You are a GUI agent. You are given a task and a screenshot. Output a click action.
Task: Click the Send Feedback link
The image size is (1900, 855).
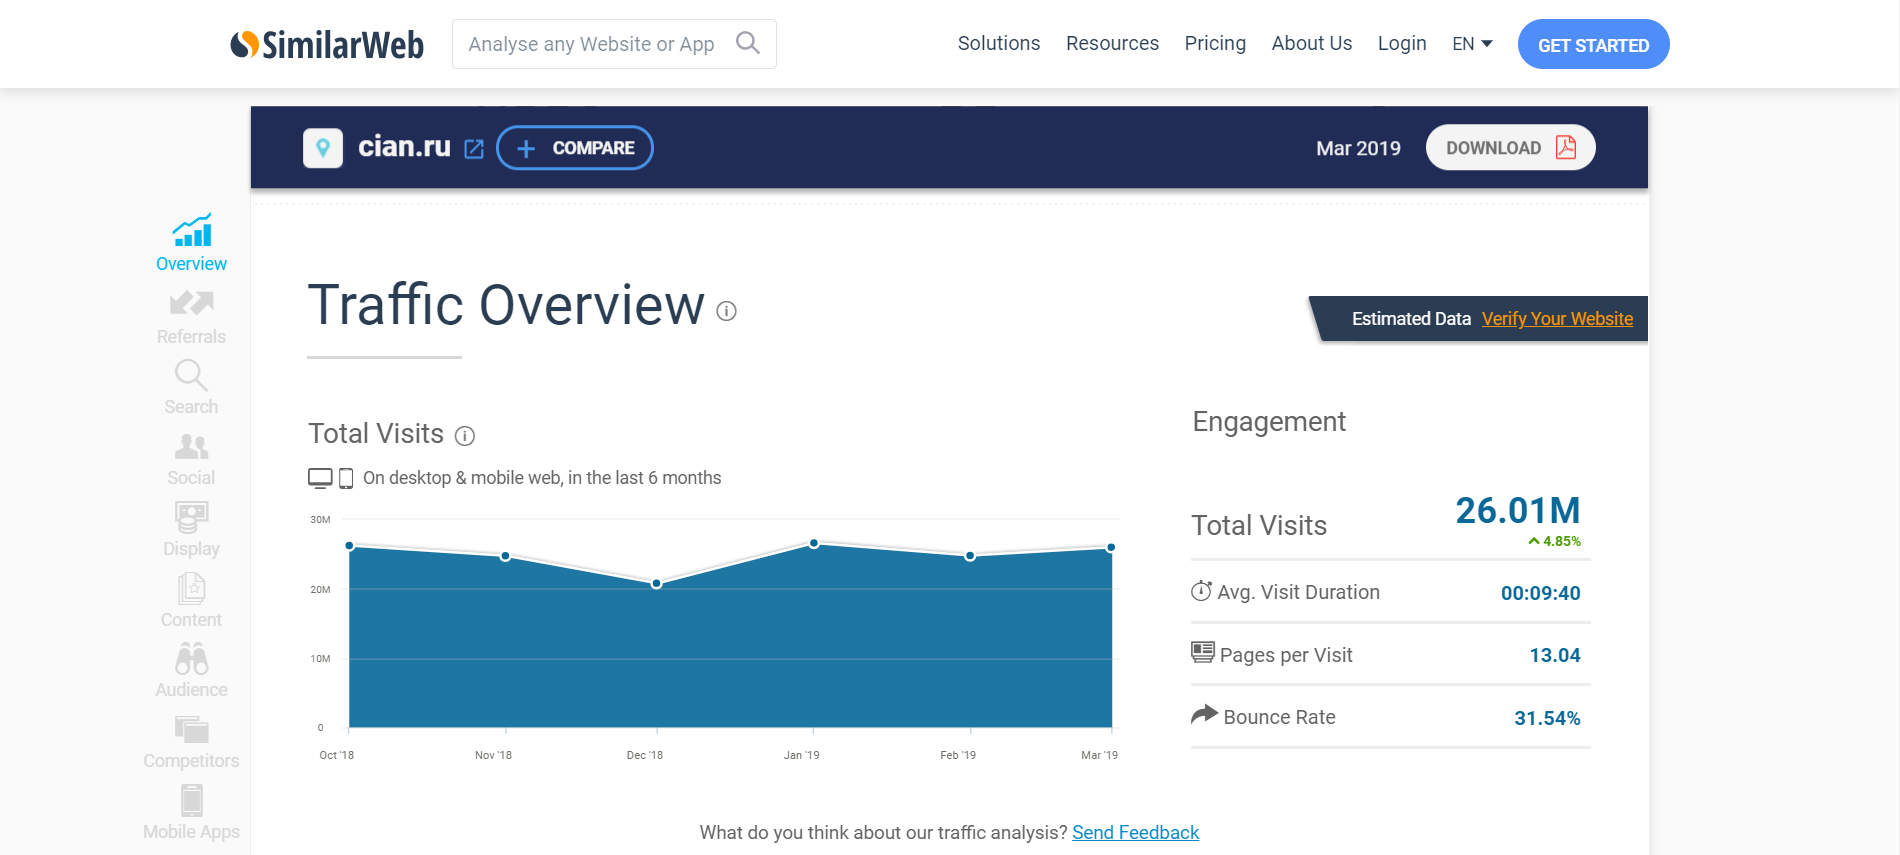pyautogui.click(x=1135, y=833)
